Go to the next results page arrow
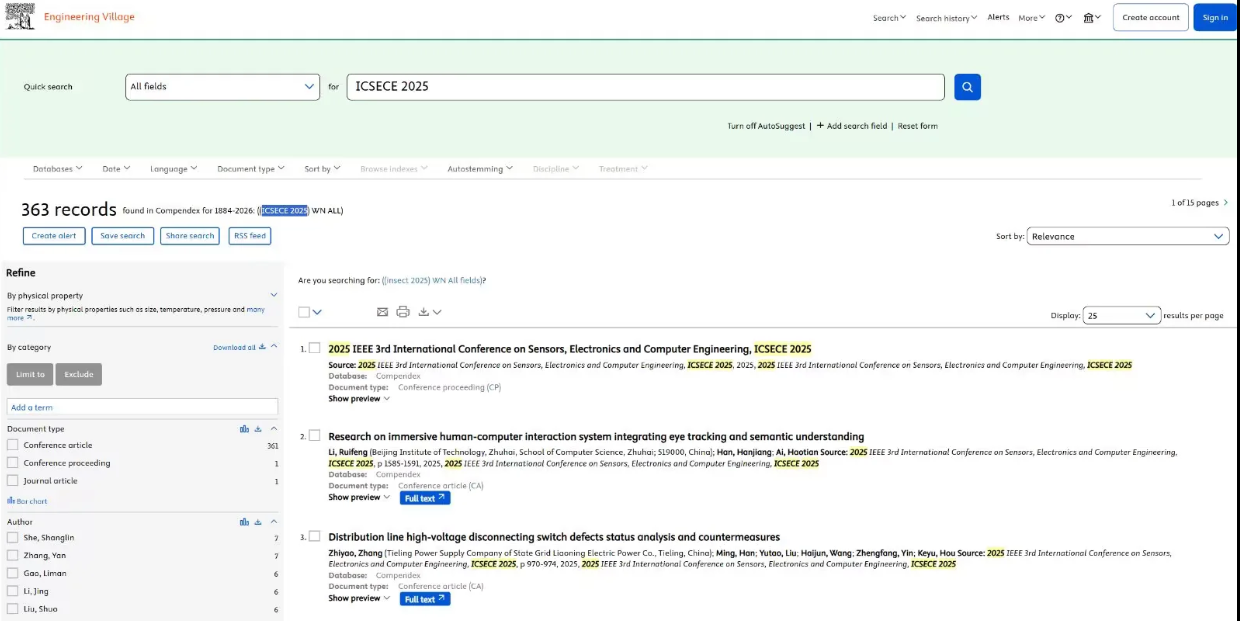1240x621 pixels. (1226, 203)
